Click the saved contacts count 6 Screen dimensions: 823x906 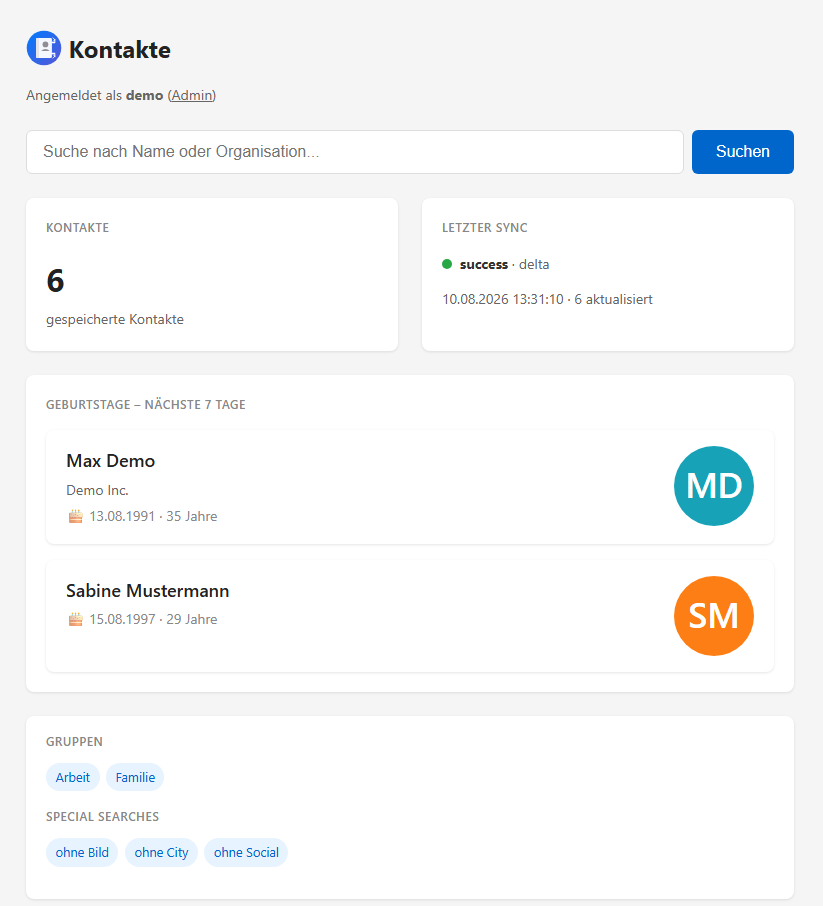pyautogui.click(x=55, y=280)
